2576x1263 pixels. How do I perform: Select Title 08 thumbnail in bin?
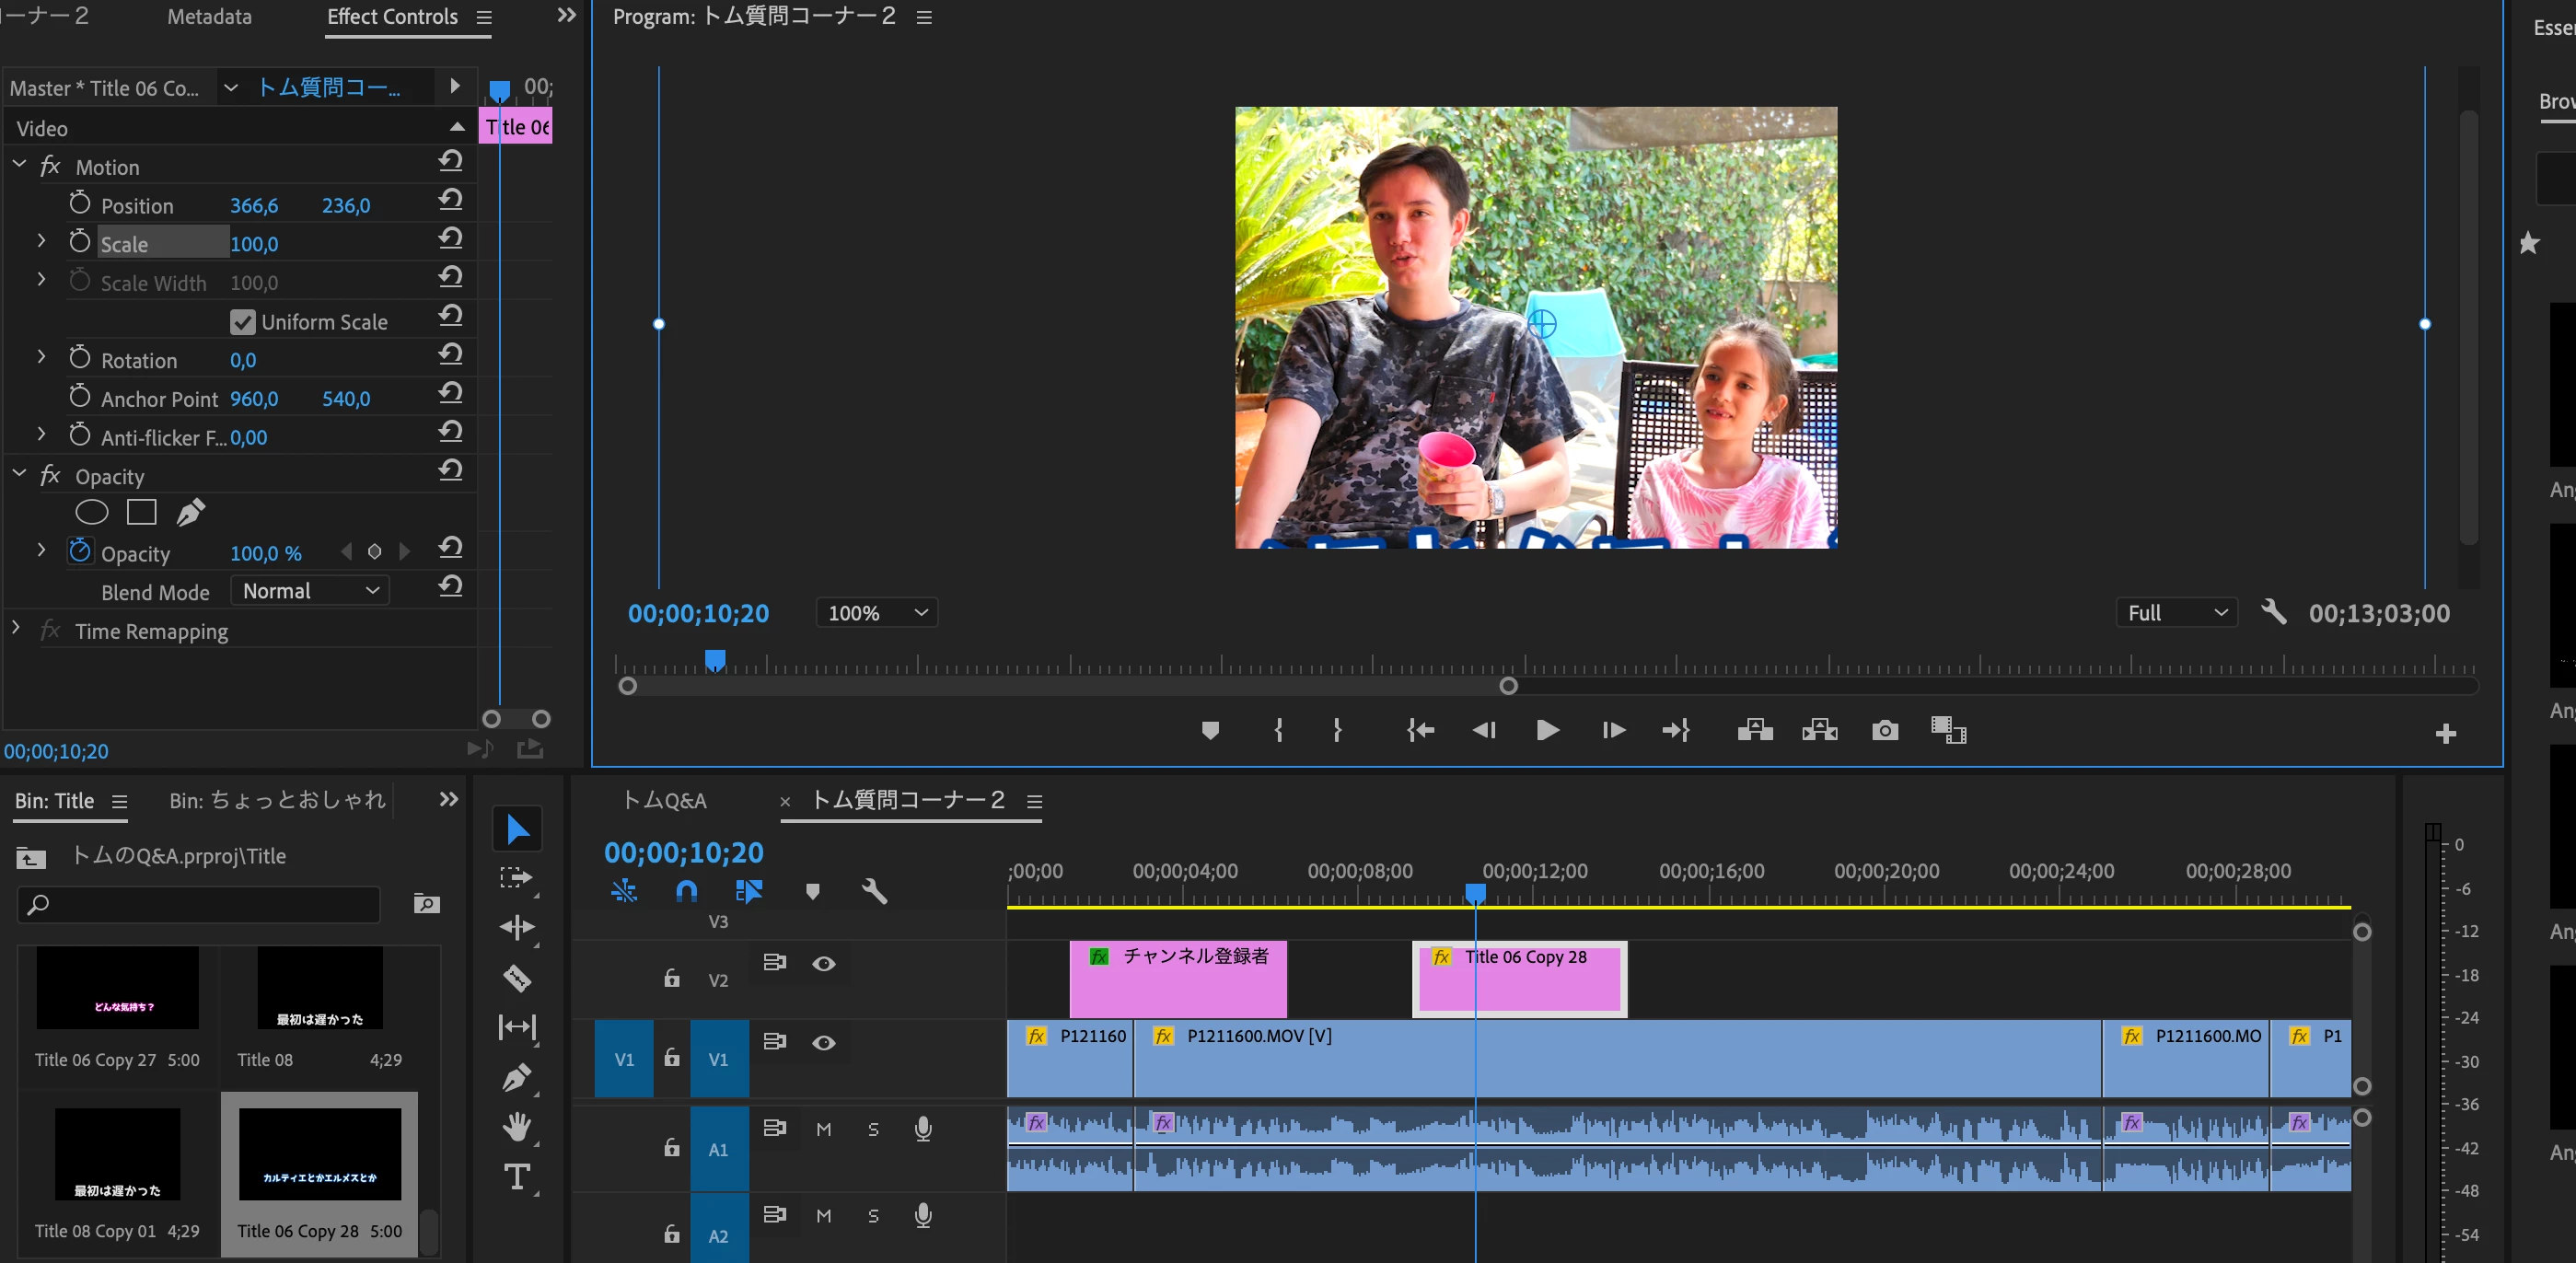pos(320,988)
